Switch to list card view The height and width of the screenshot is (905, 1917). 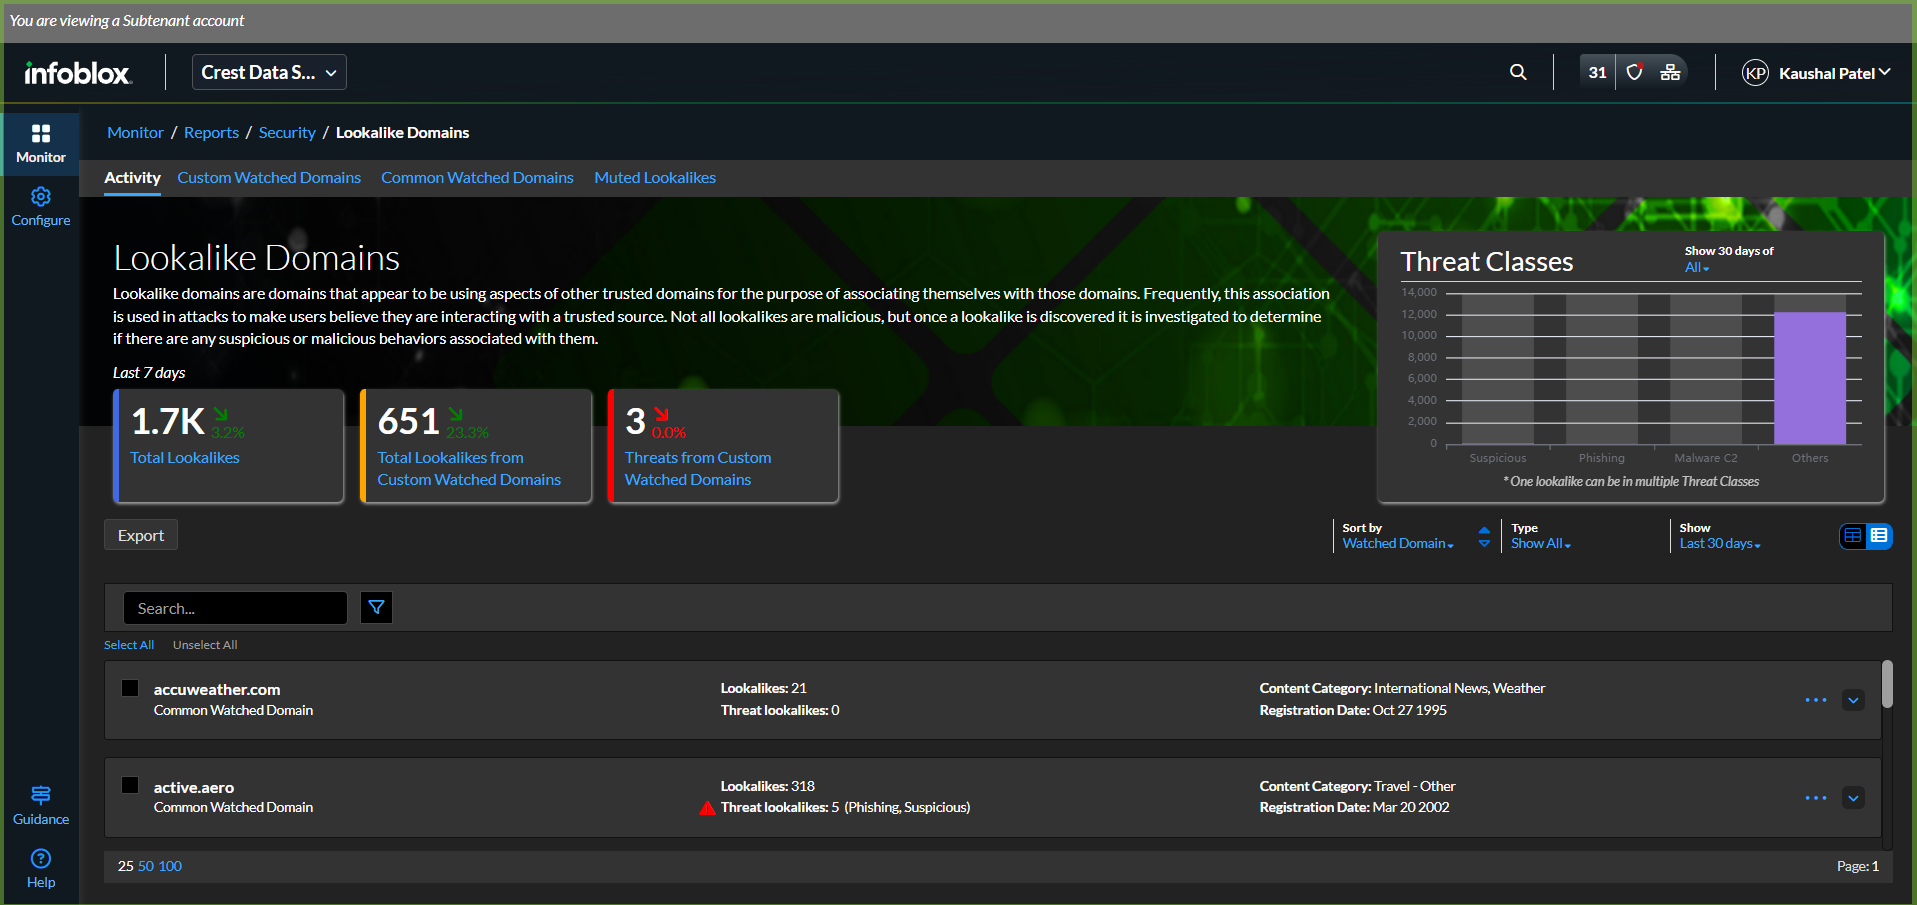pos(1879,536)
